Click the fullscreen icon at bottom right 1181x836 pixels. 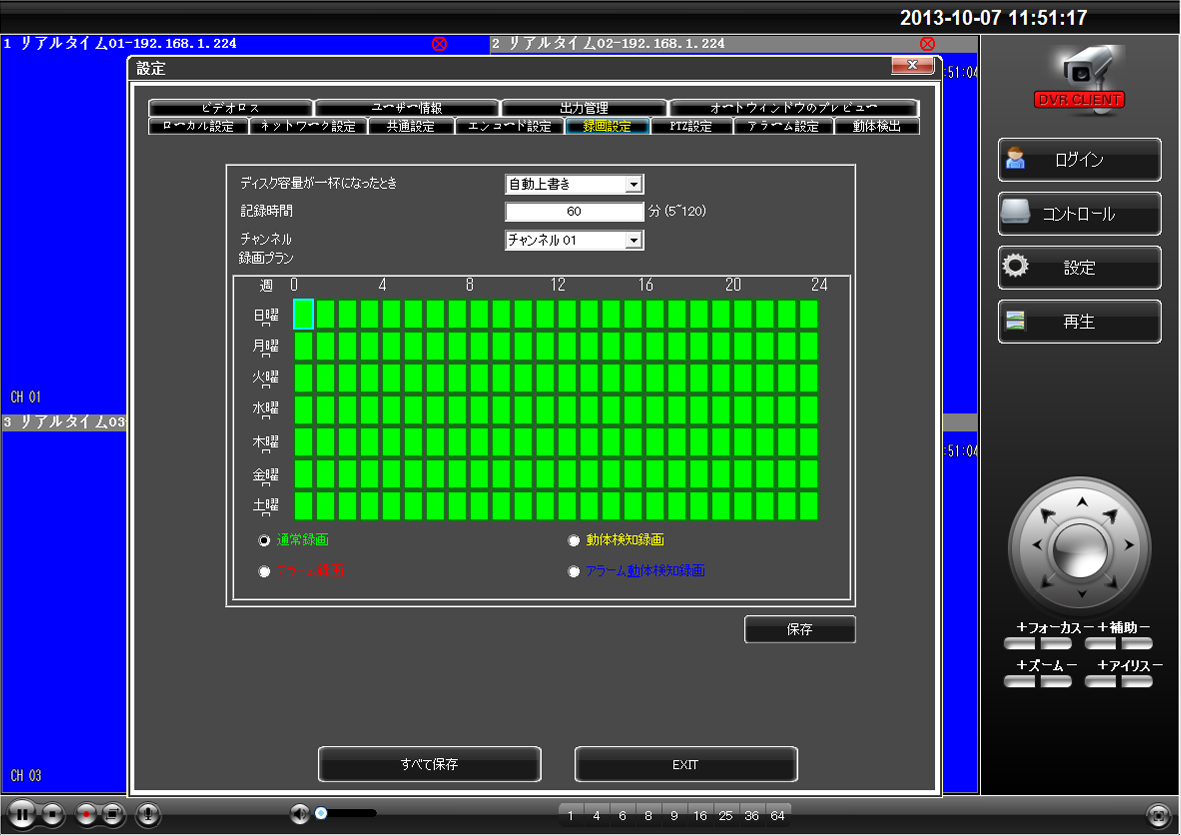[1157, 814]
